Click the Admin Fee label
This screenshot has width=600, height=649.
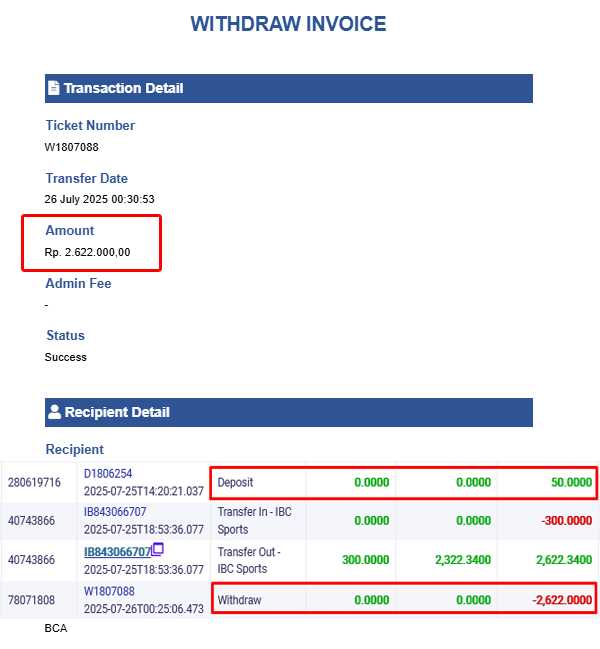coord(78,284)
